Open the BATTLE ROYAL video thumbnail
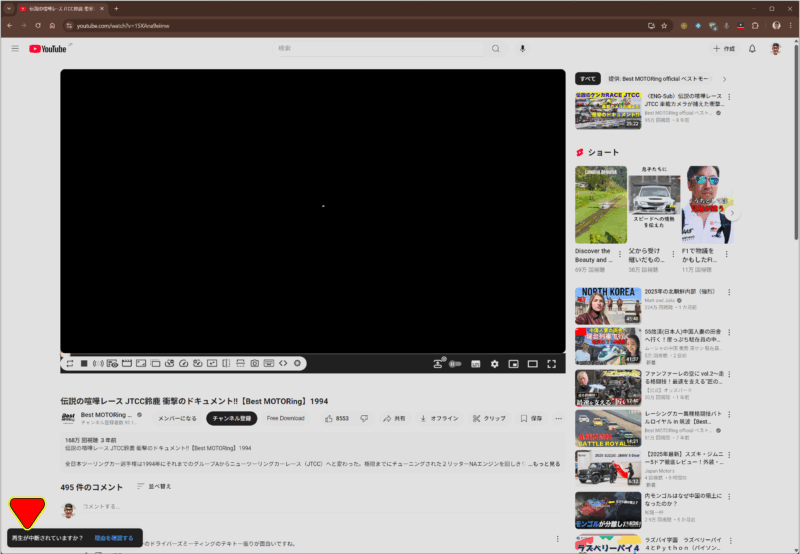The height and width of the screenshot is (554, 800). click(x=608, y=429)
